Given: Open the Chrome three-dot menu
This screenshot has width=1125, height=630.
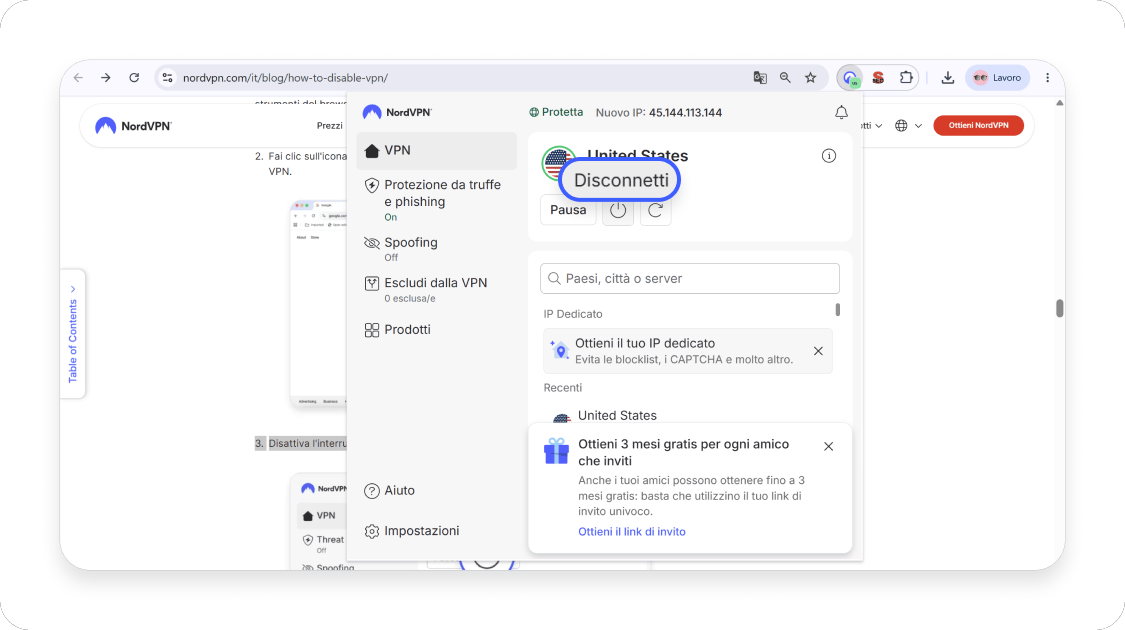Looking at the screenshot, I should tap(1048, 77).
